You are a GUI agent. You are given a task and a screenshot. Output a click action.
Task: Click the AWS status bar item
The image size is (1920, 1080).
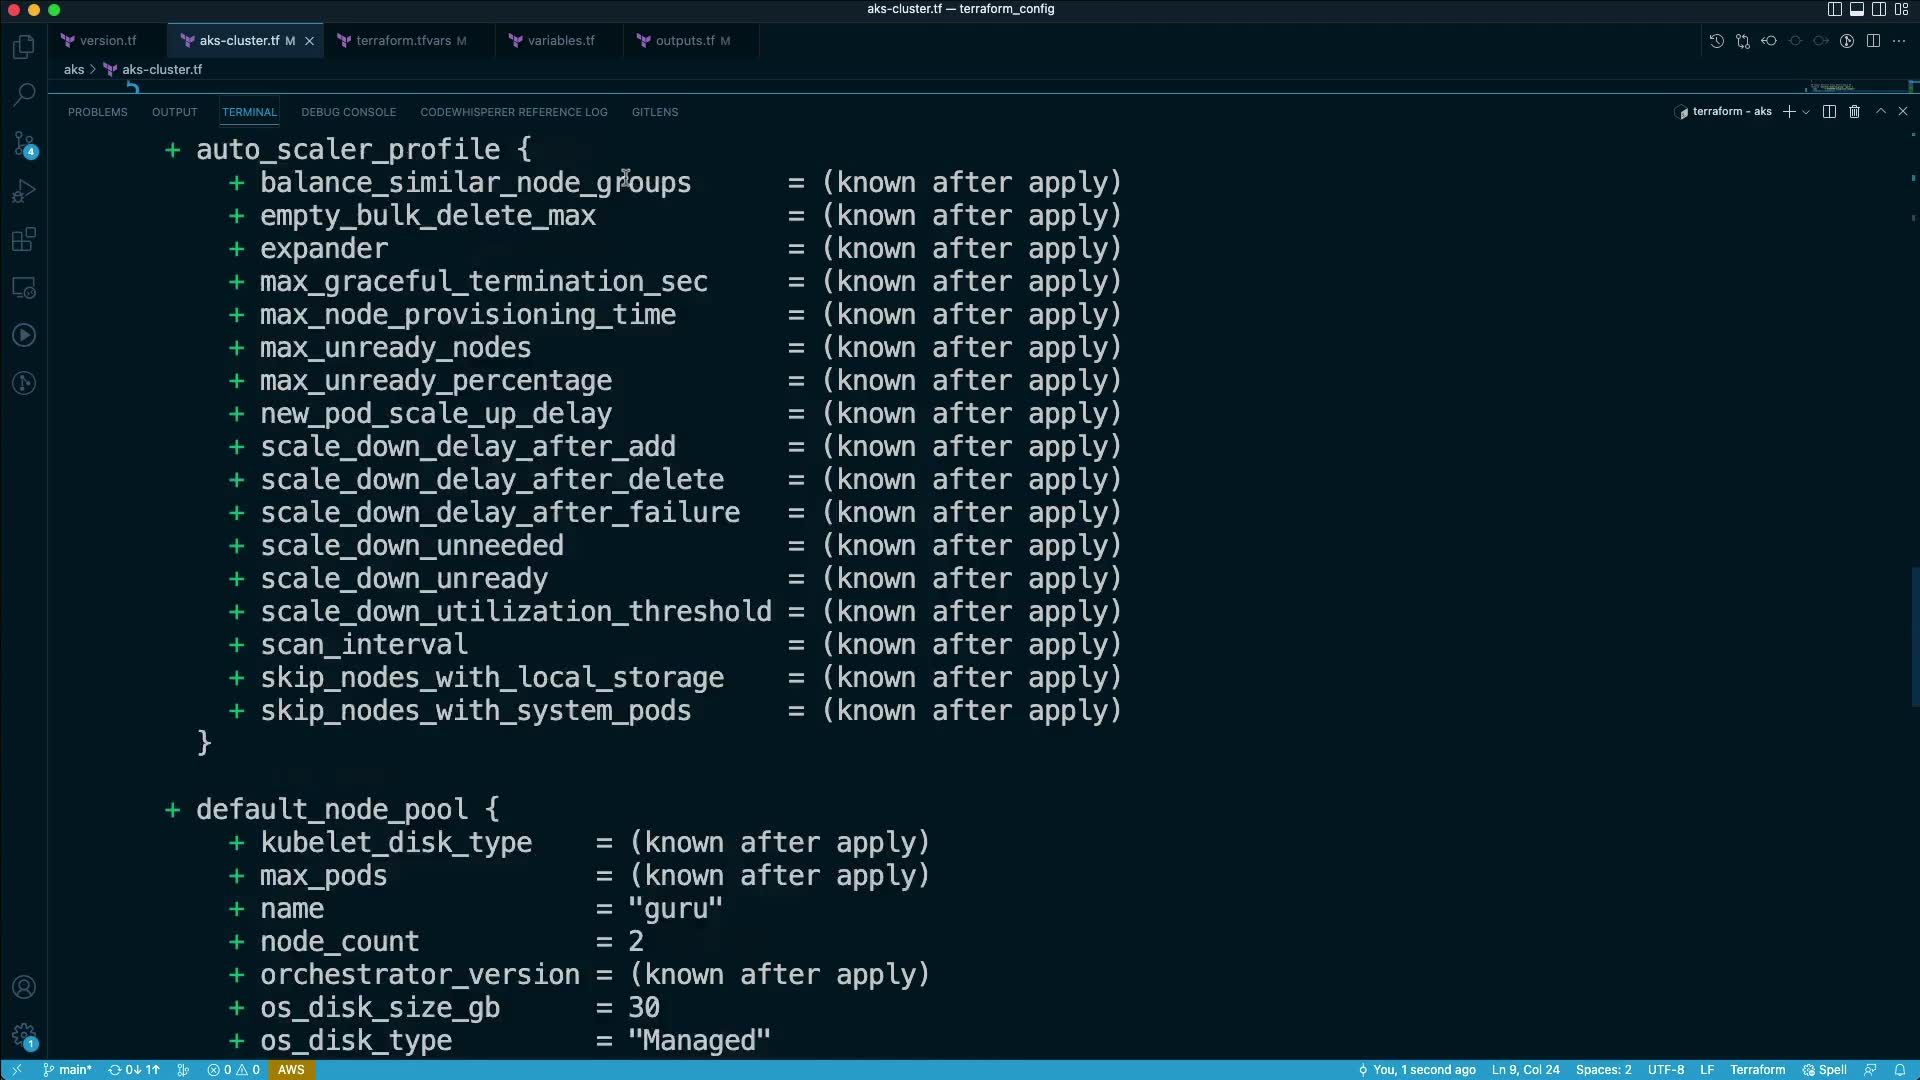(291, 1070)
